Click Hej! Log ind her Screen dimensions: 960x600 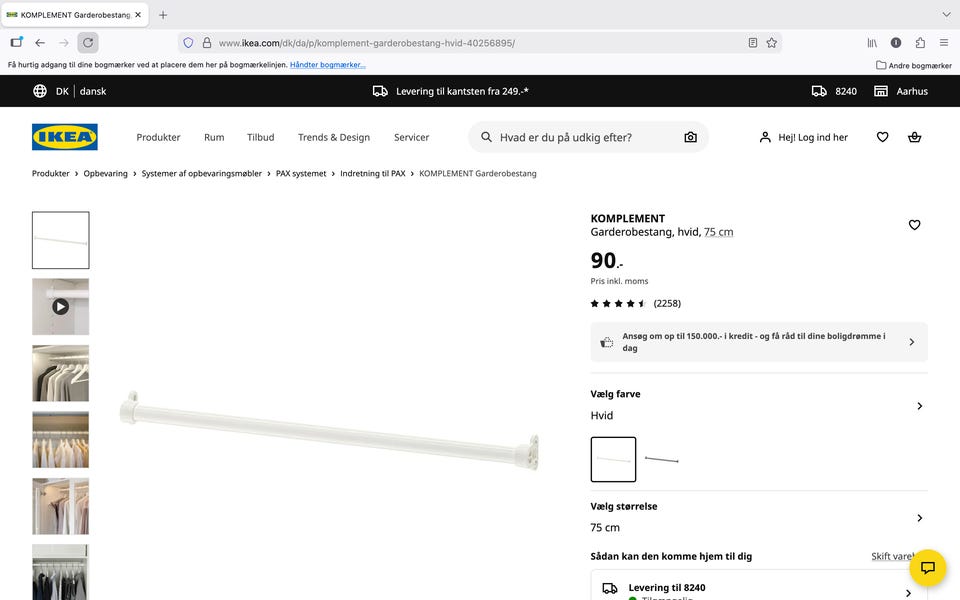click(x=803, y=137)
